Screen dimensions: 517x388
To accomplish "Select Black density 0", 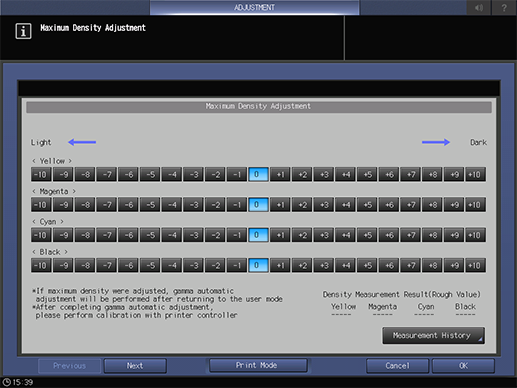I will [258, 265].
